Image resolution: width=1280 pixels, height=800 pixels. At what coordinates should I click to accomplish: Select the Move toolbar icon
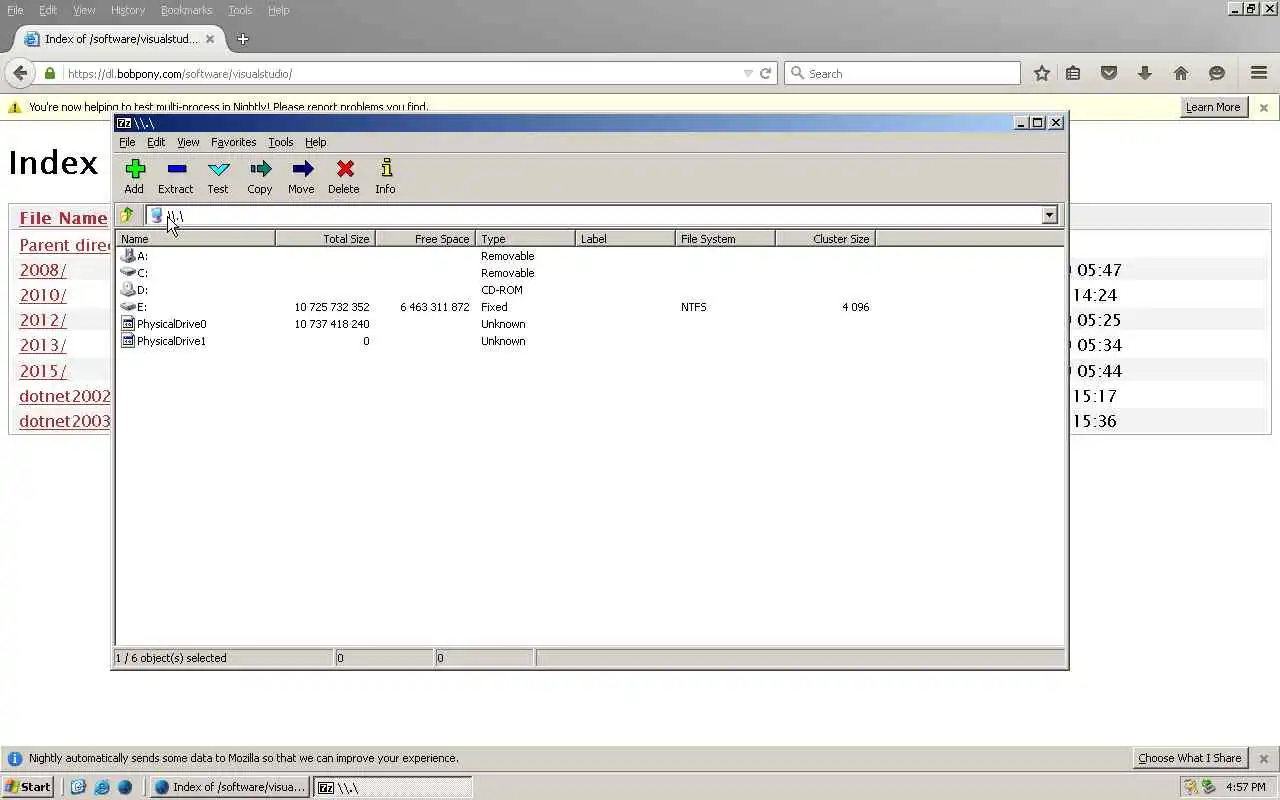[x=301, y=176]
